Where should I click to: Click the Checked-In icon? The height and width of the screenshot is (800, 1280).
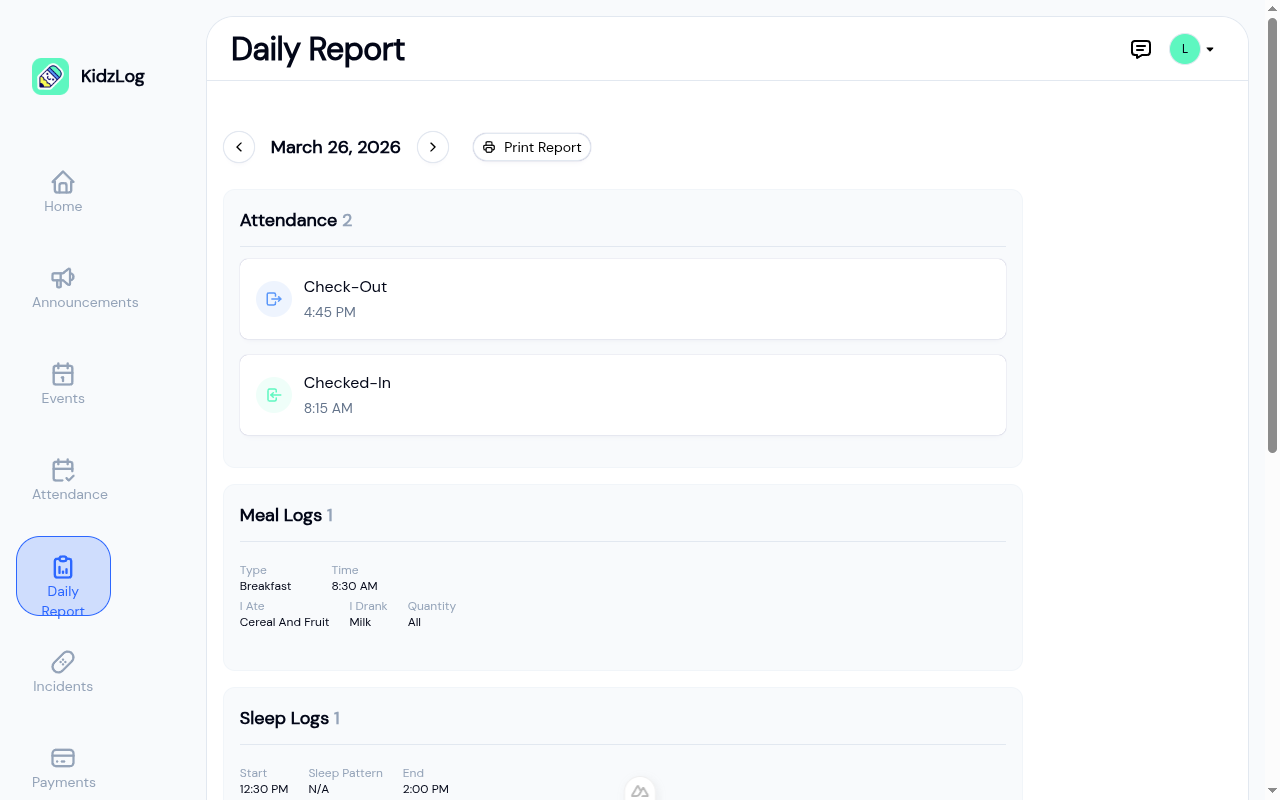pos(274,395)
